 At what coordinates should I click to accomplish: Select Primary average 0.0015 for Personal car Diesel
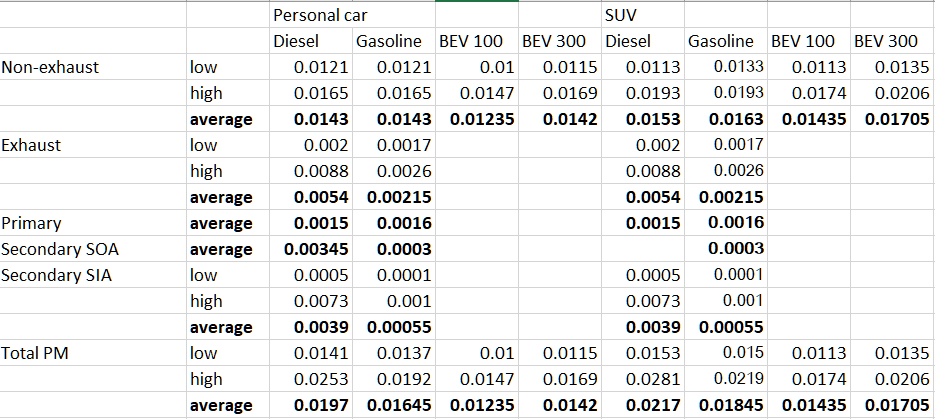coord(321,224)
